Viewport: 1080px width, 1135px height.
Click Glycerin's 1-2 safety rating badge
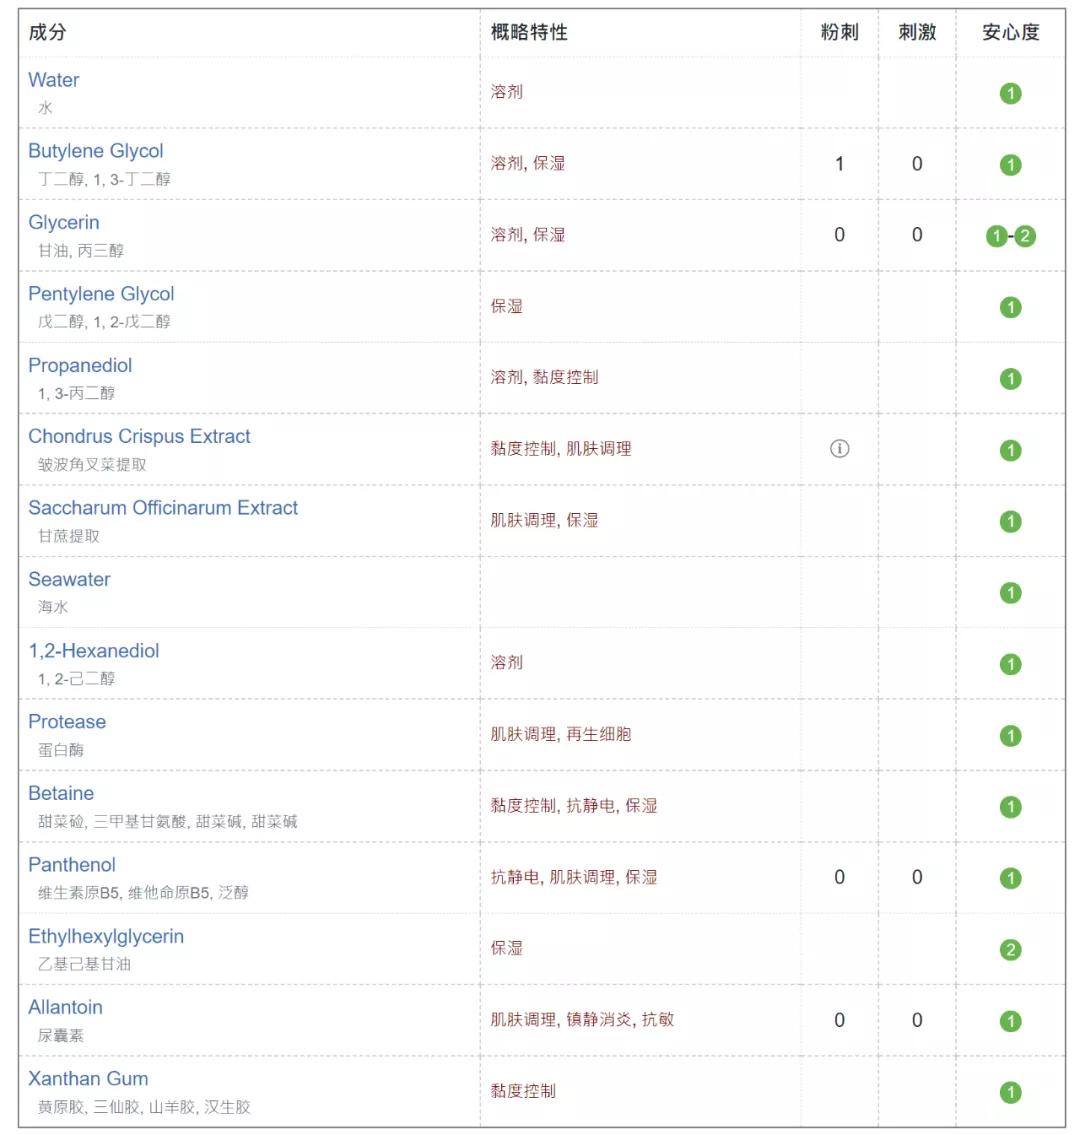point(1010,236)
